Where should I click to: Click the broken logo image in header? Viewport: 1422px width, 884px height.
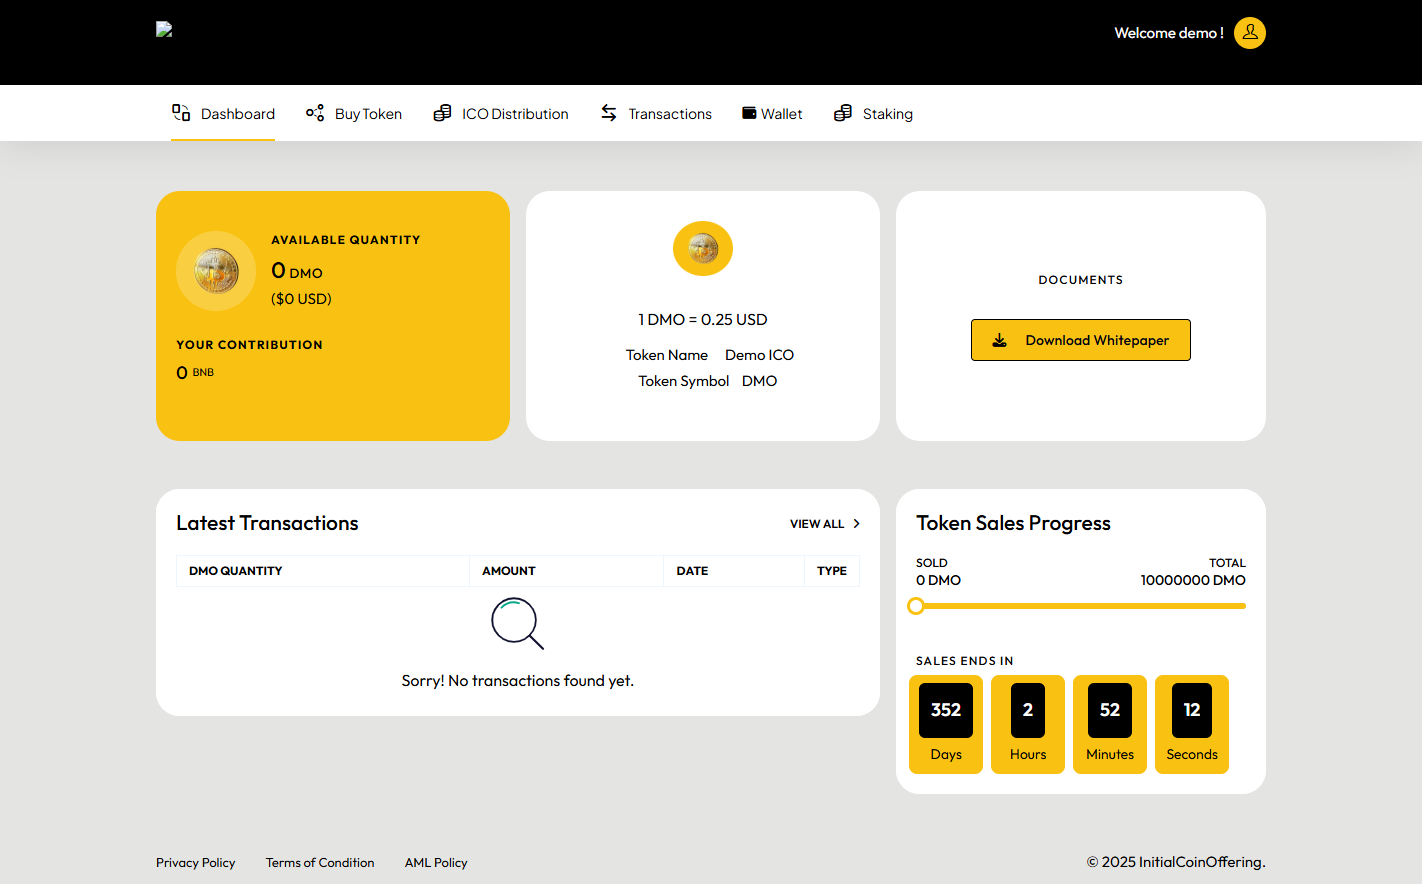(164, 29)
